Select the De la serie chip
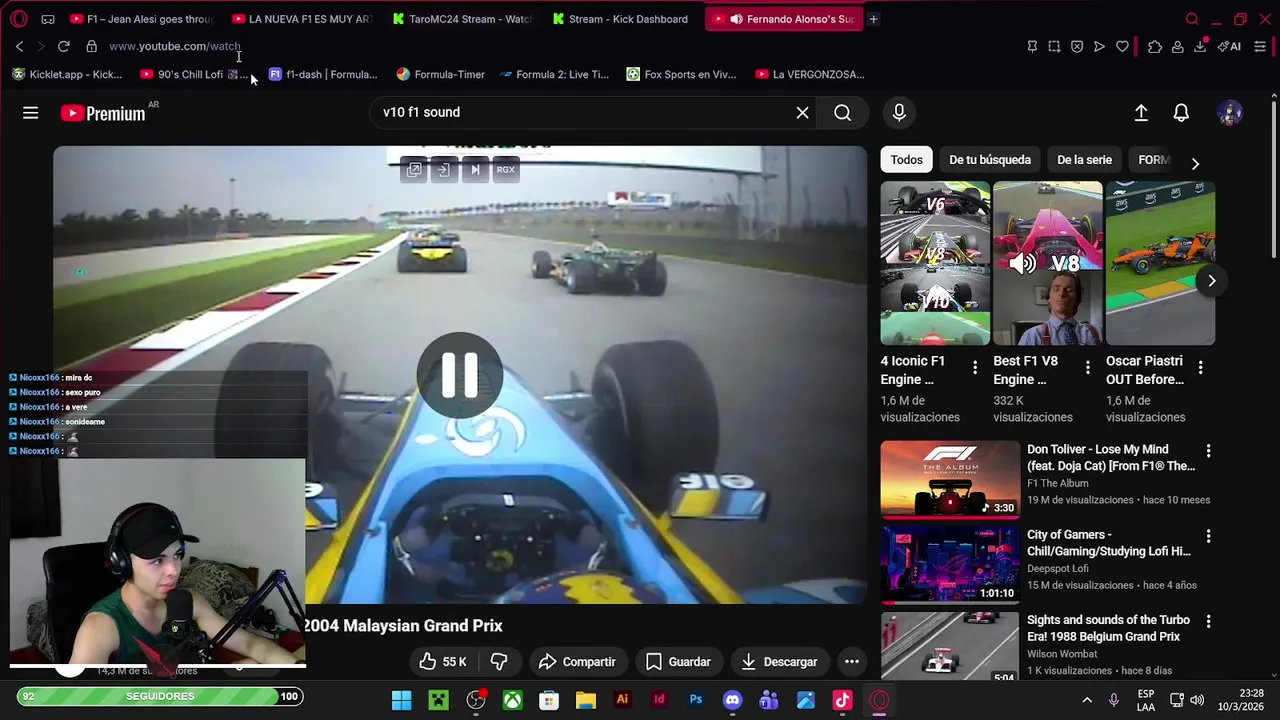This screenshot has height=720, width=1280. [x=1084, y=160]
